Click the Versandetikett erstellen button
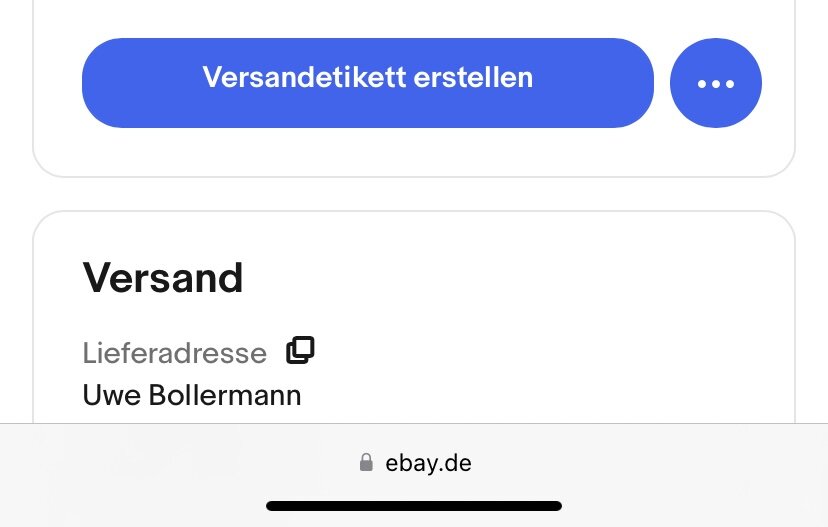The width and height of the screenshot is (828, 527). (368, 83)
